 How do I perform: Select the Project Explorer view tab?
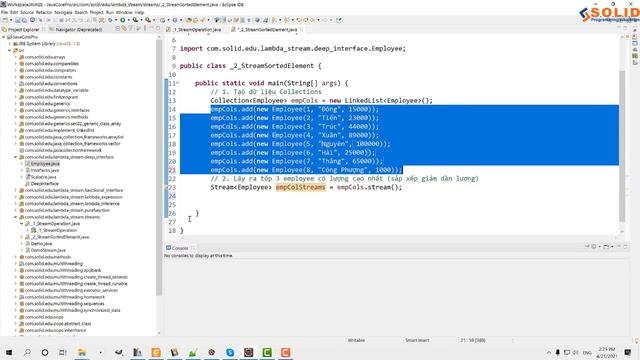click(x=20, y=29)
